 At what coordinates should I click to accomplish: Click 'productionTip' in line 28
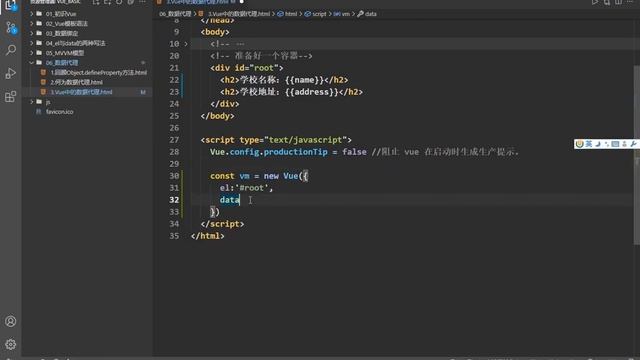click(x=296, y=152)
